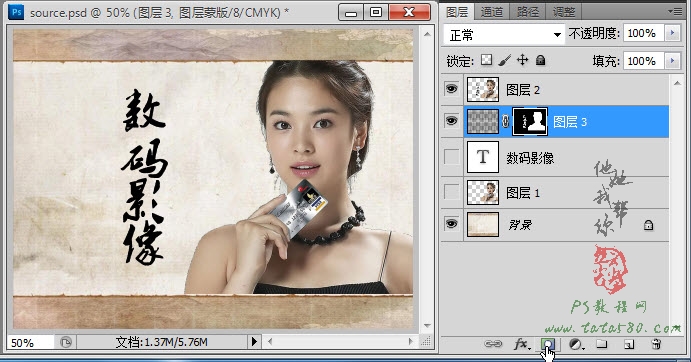This screenshot has height=362, width=691.
Task: Show the 数码影像 text layer visibility
Action: tap(451, 157)
